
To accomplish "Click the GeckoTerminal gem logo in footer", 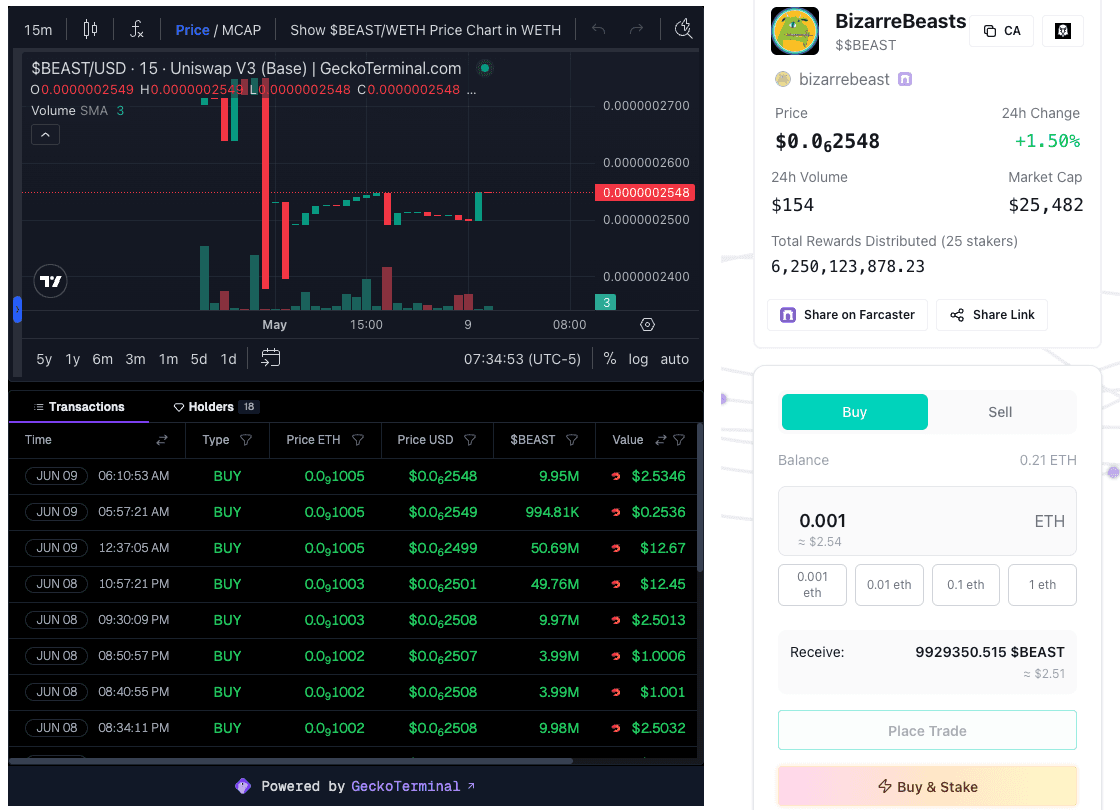I will click(243, 786).
